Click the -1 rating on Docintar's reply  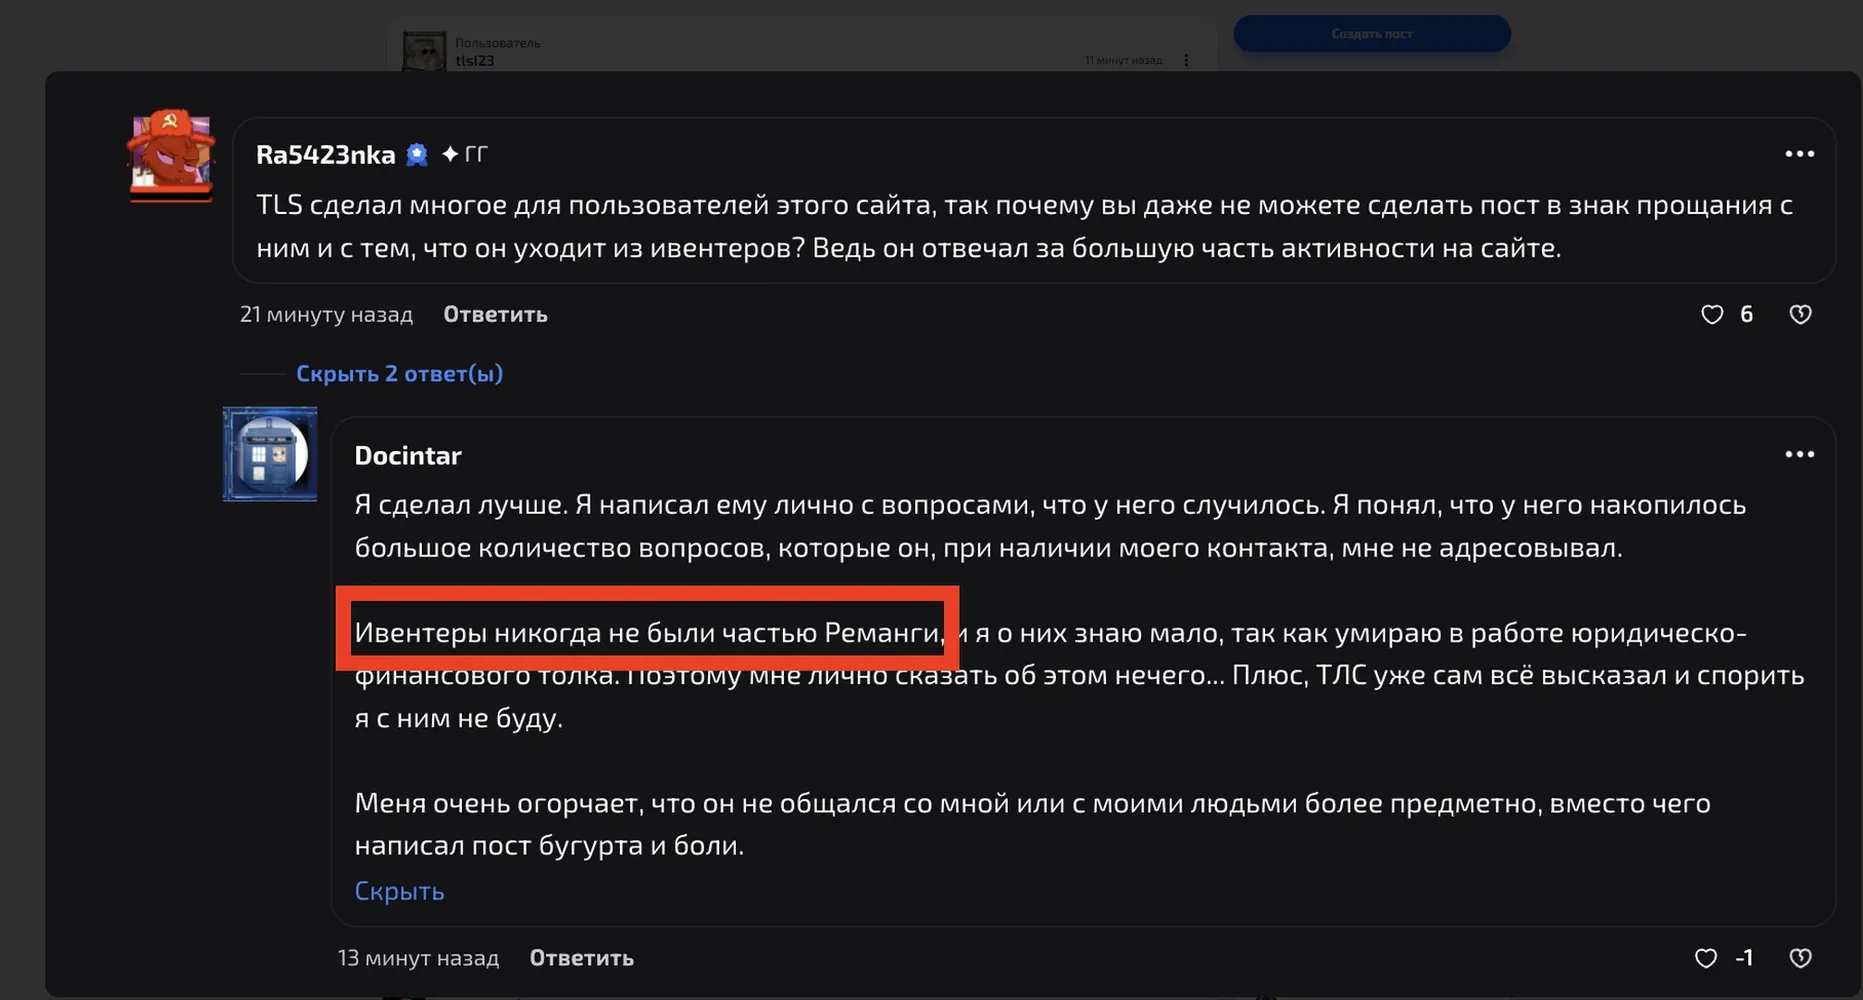pos(1744,958)
